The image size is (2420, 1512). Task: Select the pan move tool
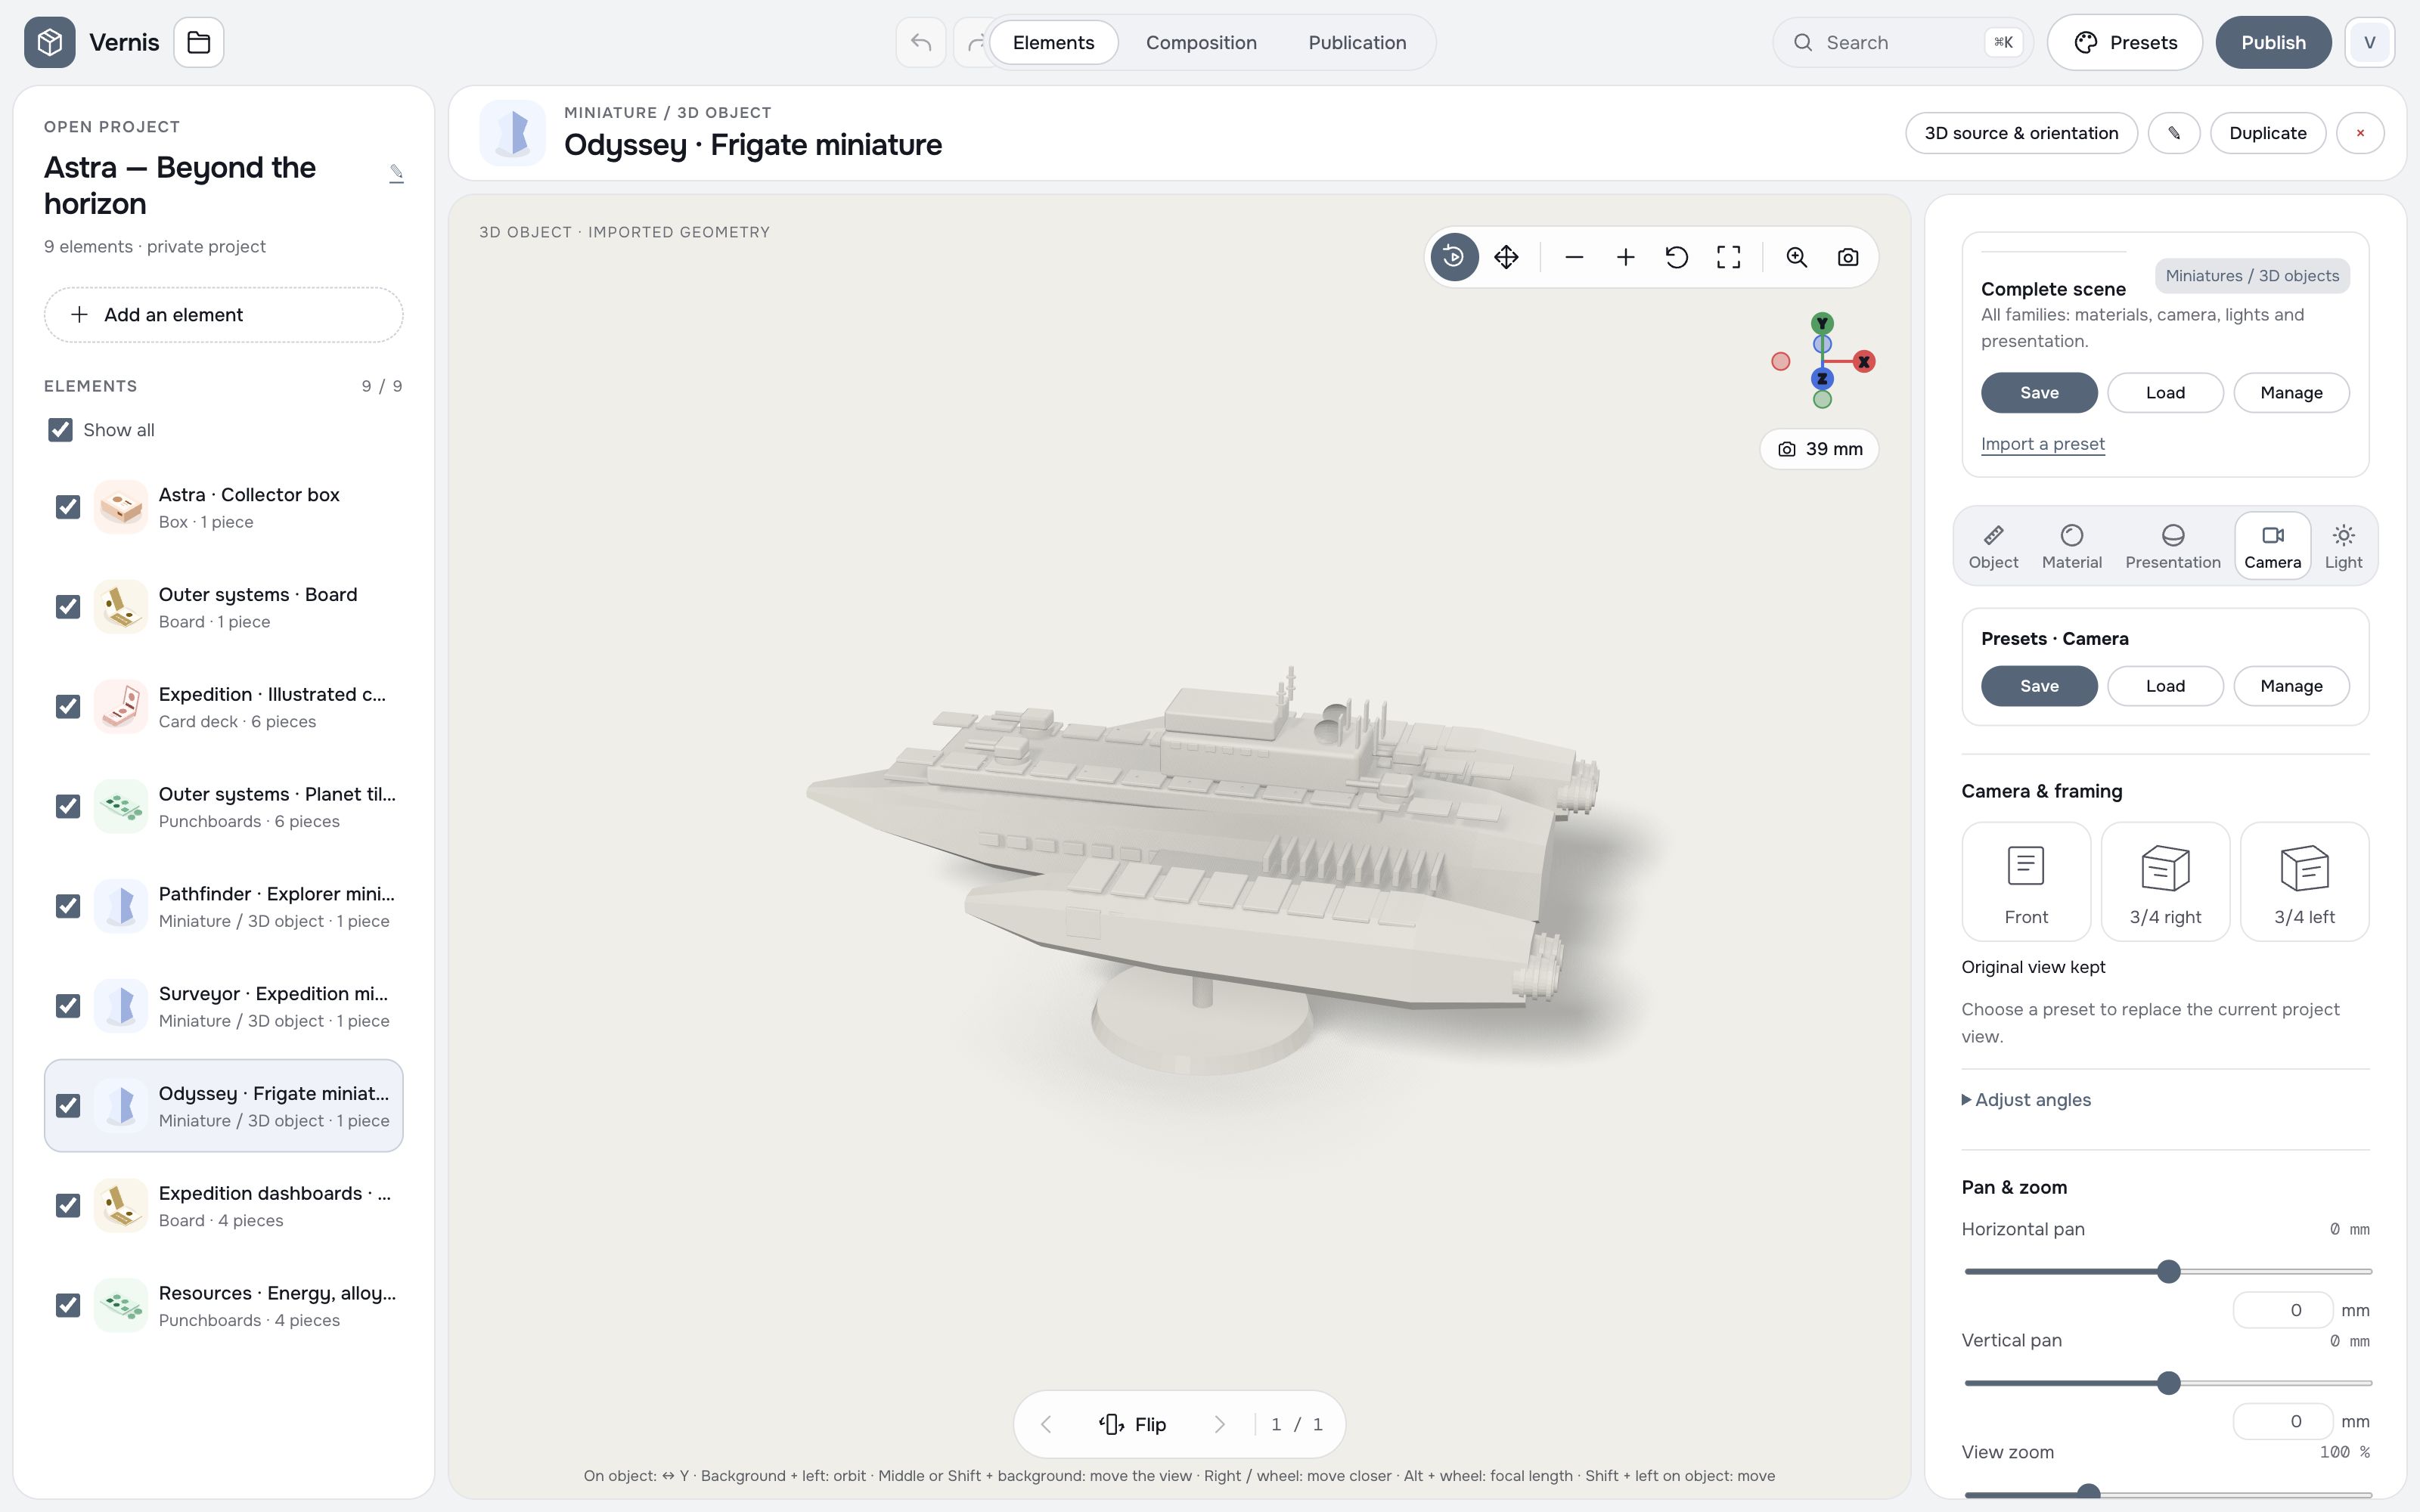[x=1506, y=257]
